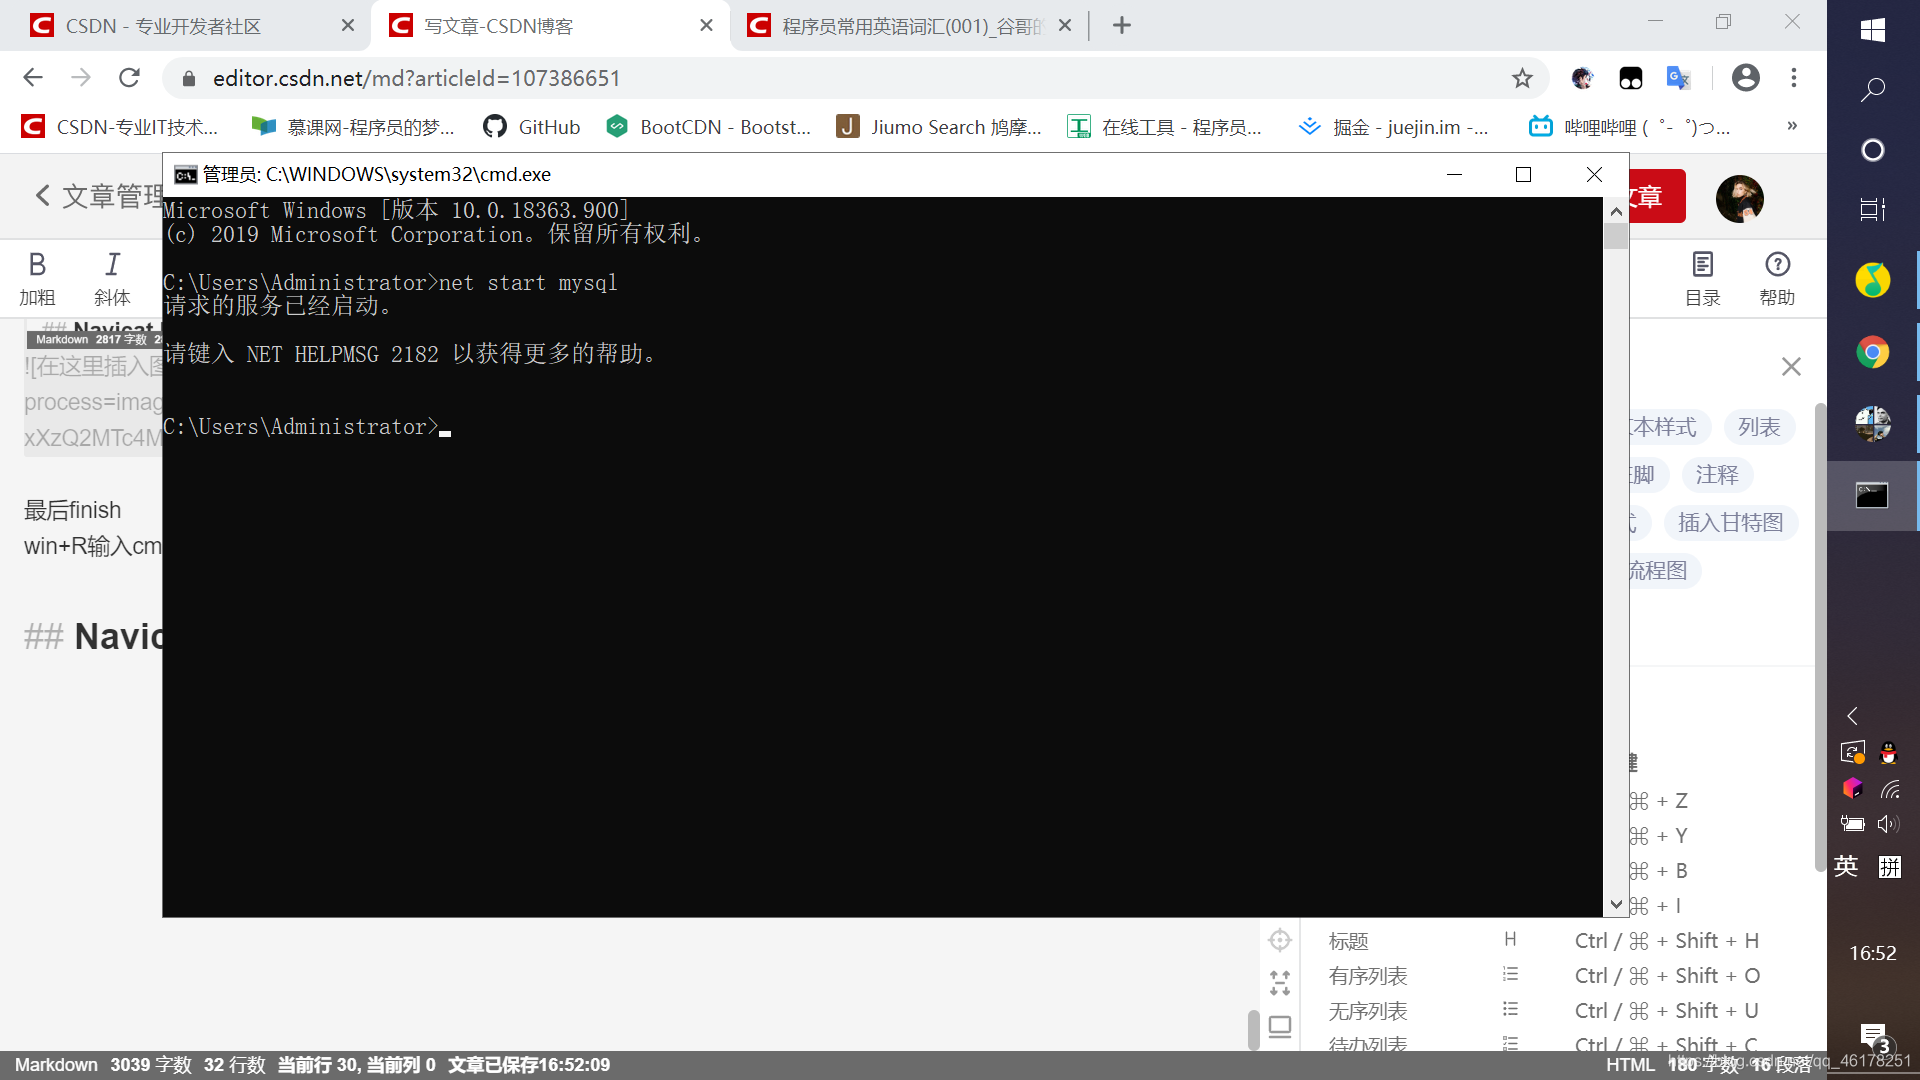
Task: Select the 插入甘特图 help chip
Action: click(1730, 523)
